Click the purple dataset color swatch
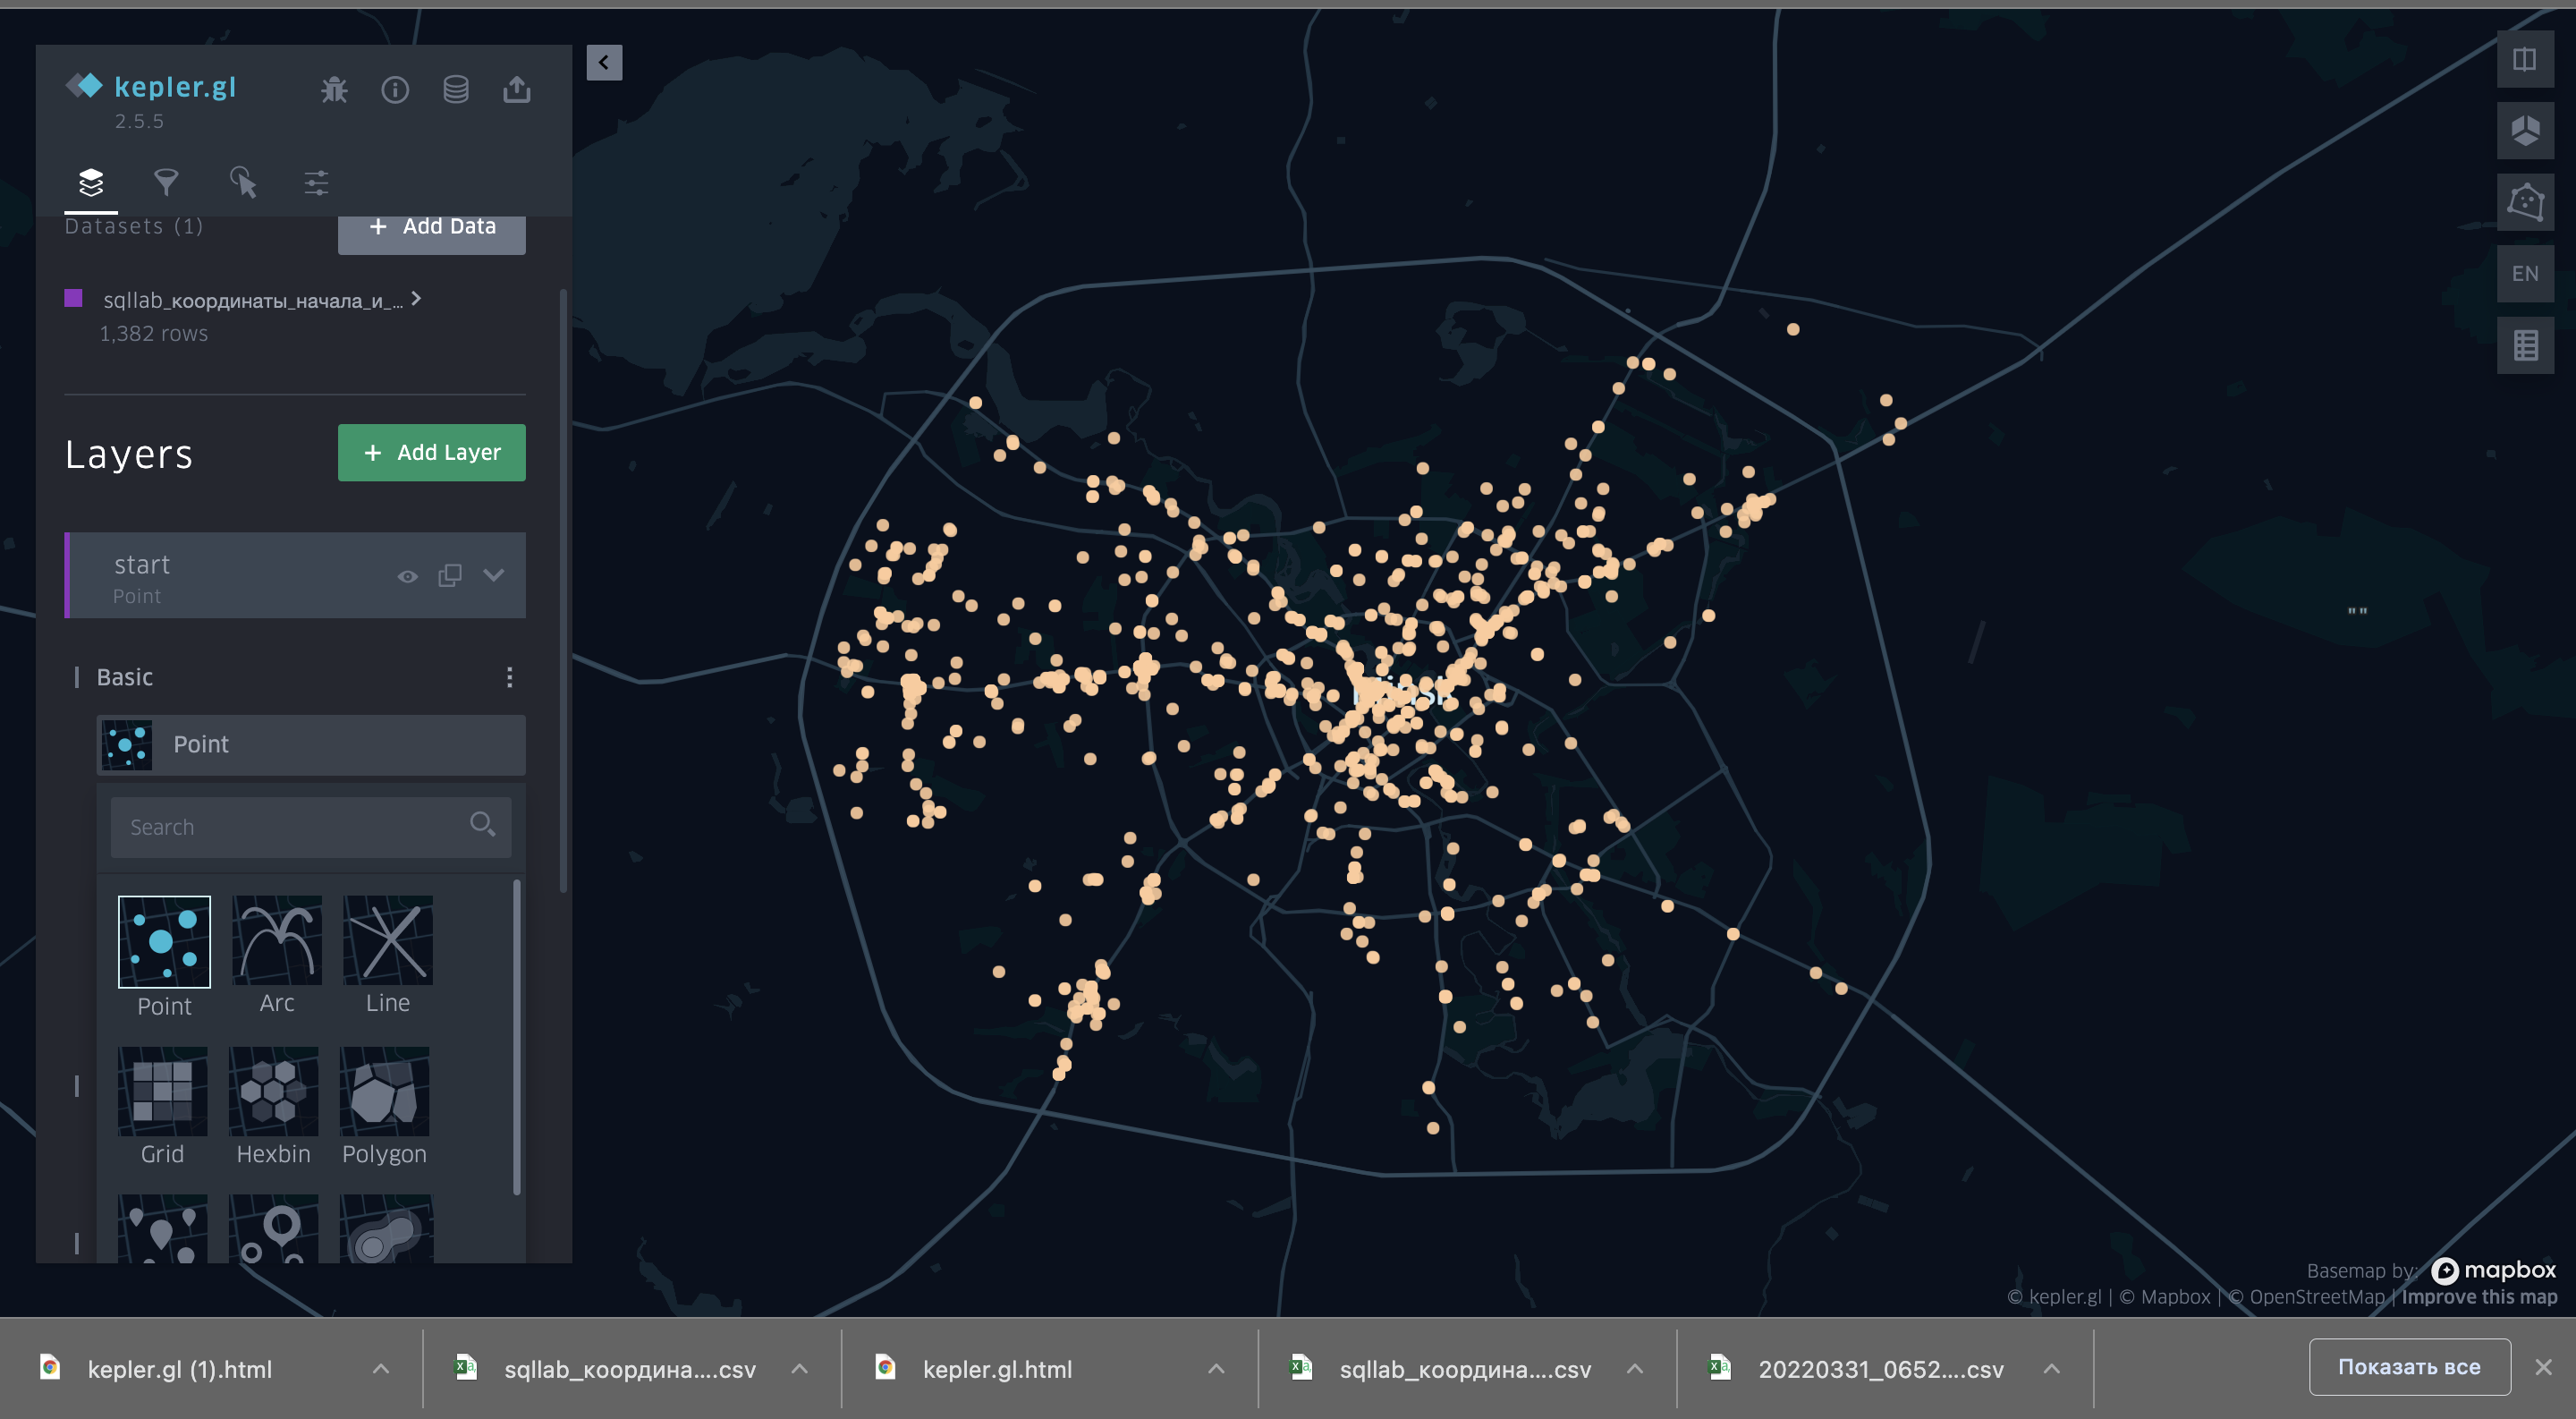Screen dimensions: 2576x1419 pyautogui.click(x=73, y=298)
